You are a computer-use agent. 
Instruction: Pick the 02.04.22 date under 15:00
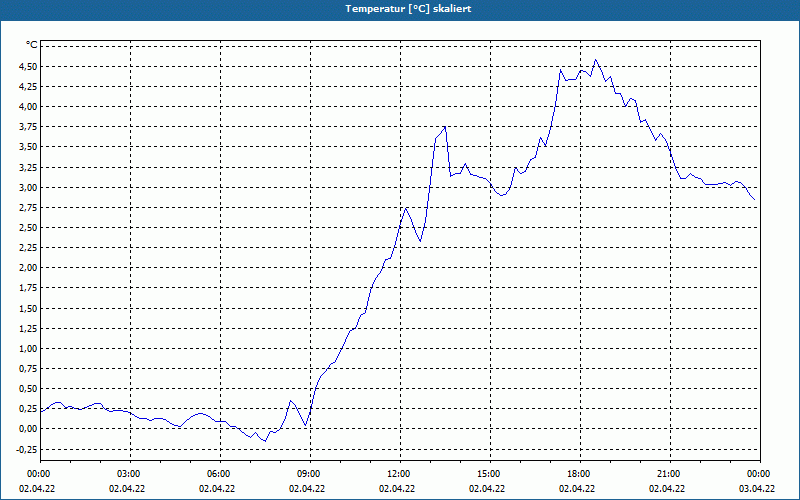click(x=487, y=489)
